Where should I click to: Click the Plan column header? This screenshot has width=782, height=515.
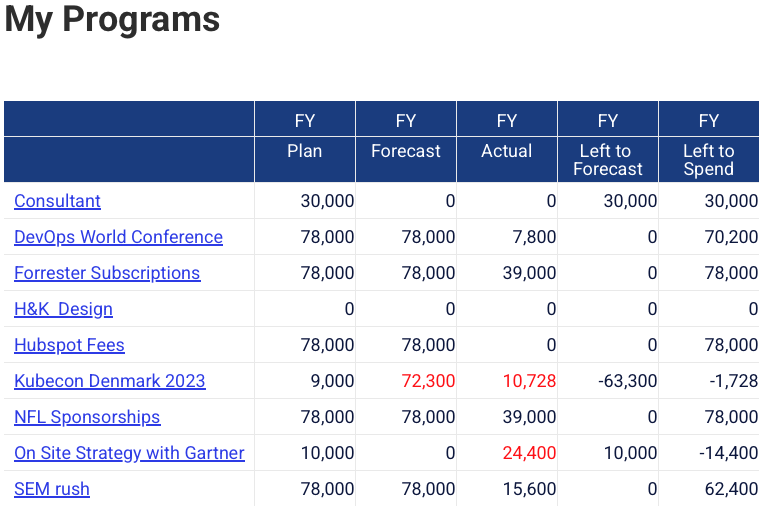(x=305, y=151)
